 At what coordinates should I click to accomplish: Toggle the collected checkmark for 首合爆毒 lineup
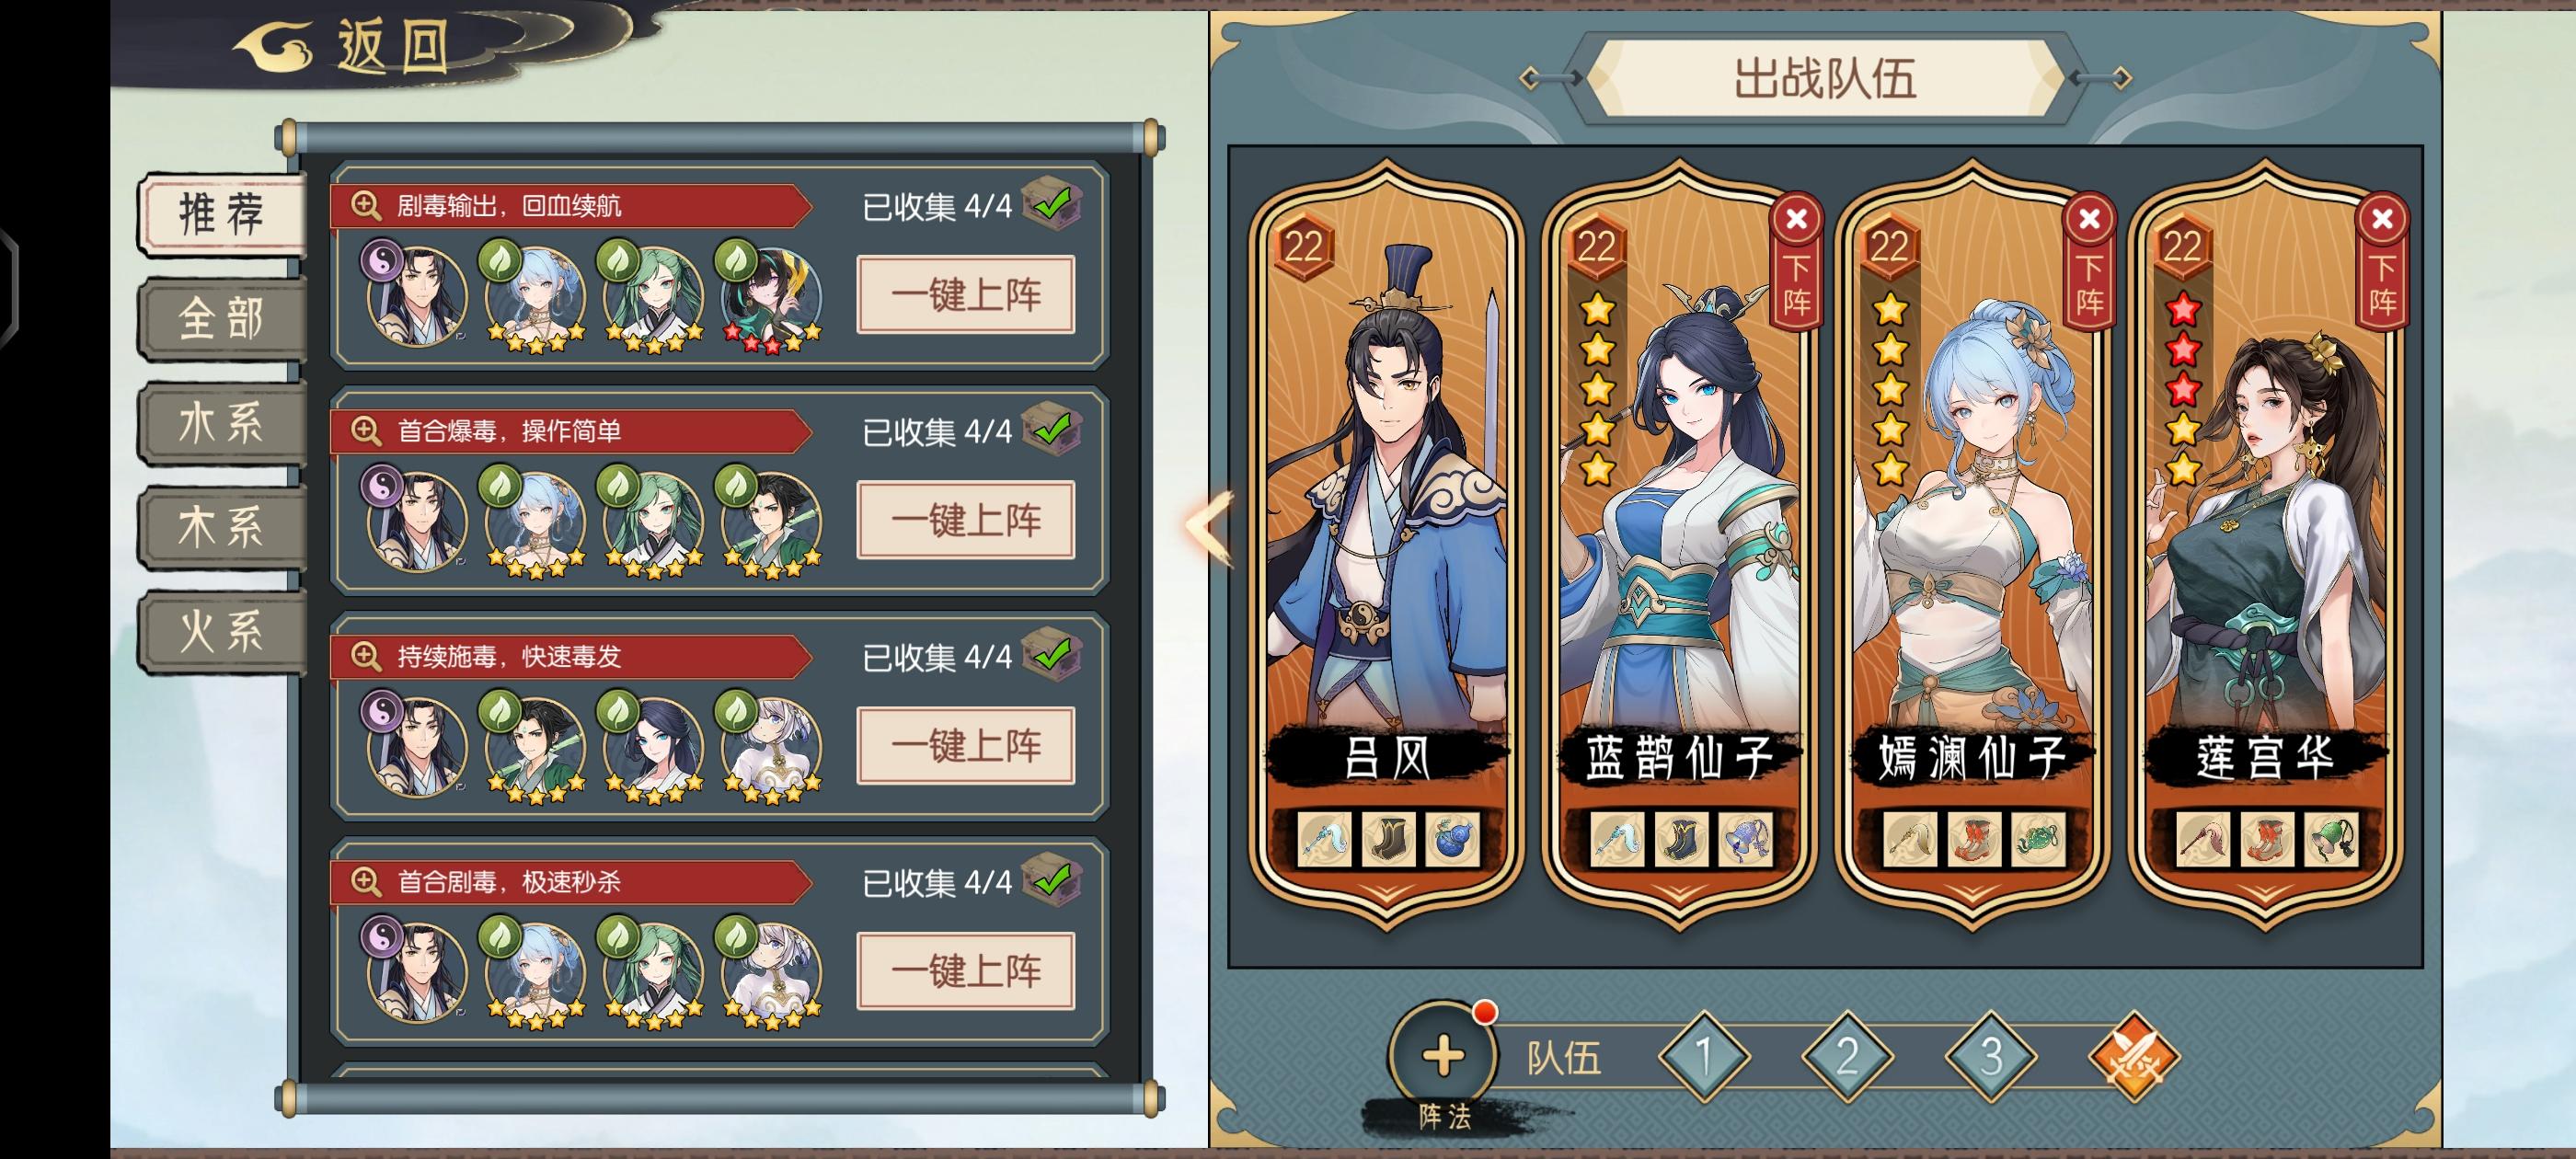tap(1052, 431)
